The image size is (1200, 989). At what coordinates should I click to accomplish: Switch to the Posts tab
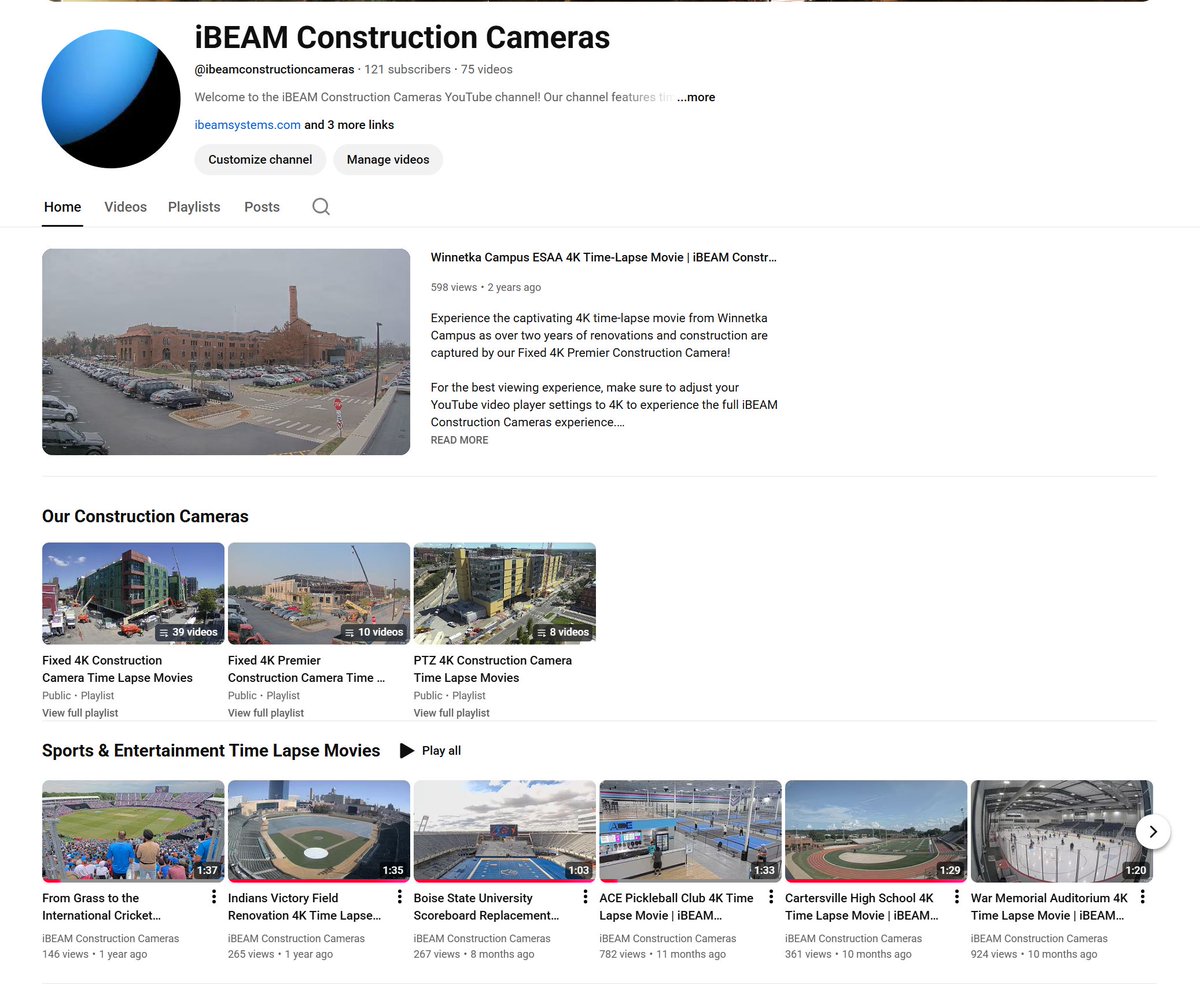click(x=262, y=207)
